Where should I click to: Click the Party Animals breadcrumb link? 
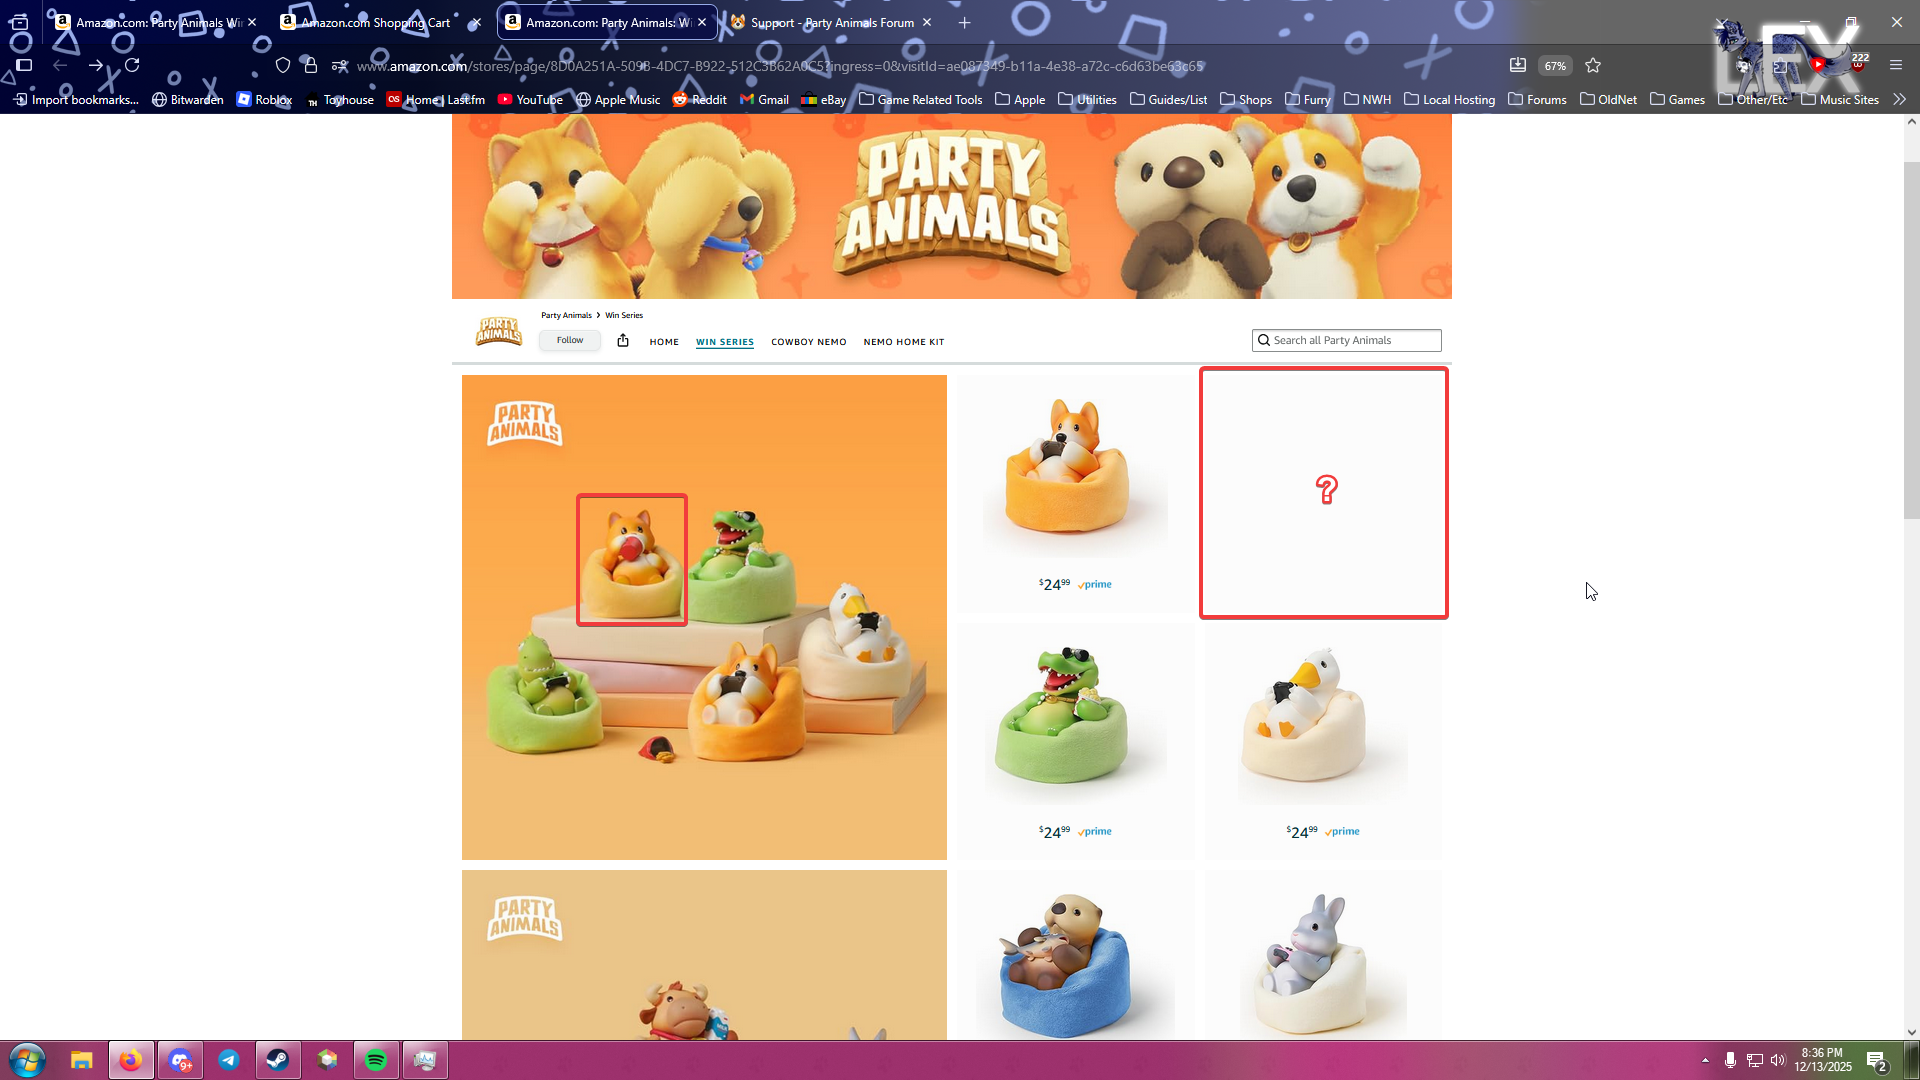point(566,315)
